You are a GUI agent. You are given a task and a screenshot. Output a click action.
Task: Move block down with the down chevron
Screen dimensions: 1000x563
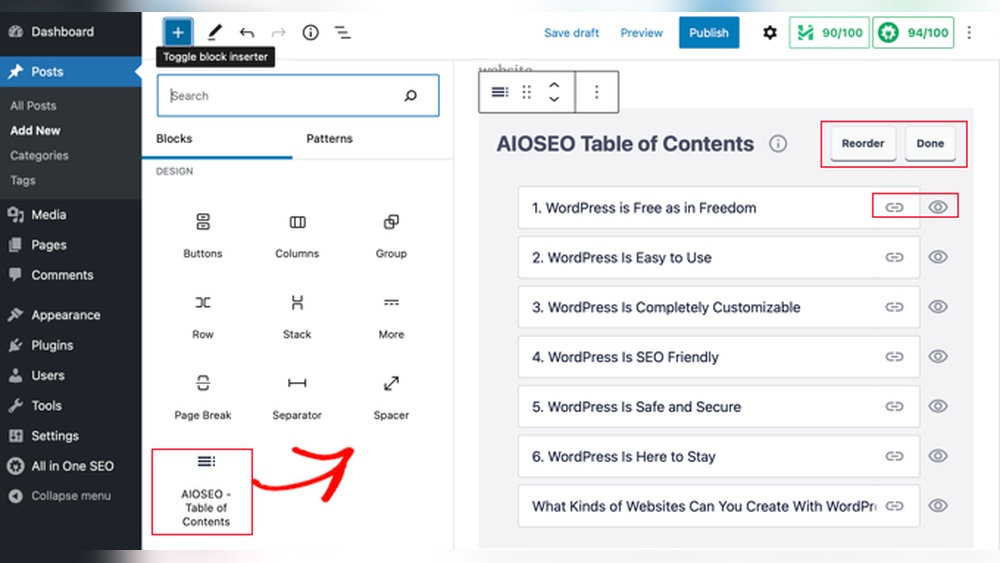[554, 99]
